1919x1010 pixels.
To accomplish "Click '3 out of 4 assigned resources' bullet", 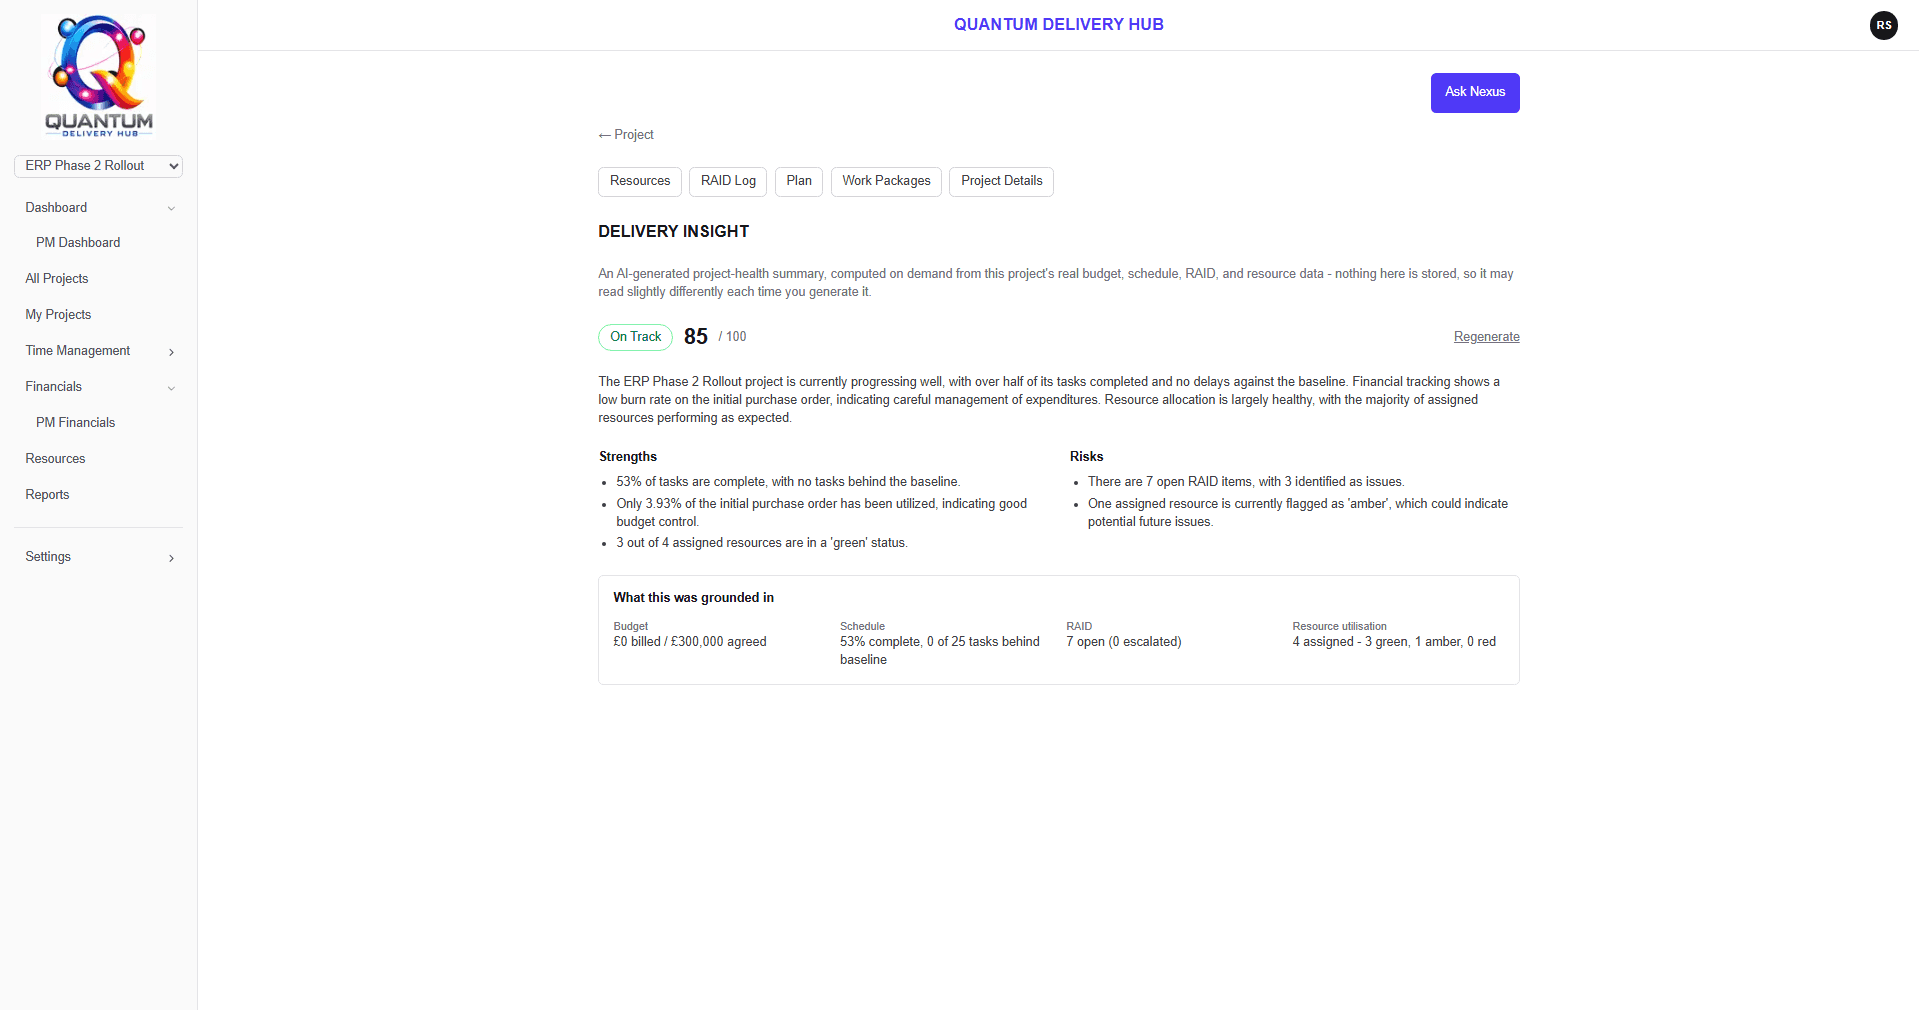I will [x=762, y=543].
